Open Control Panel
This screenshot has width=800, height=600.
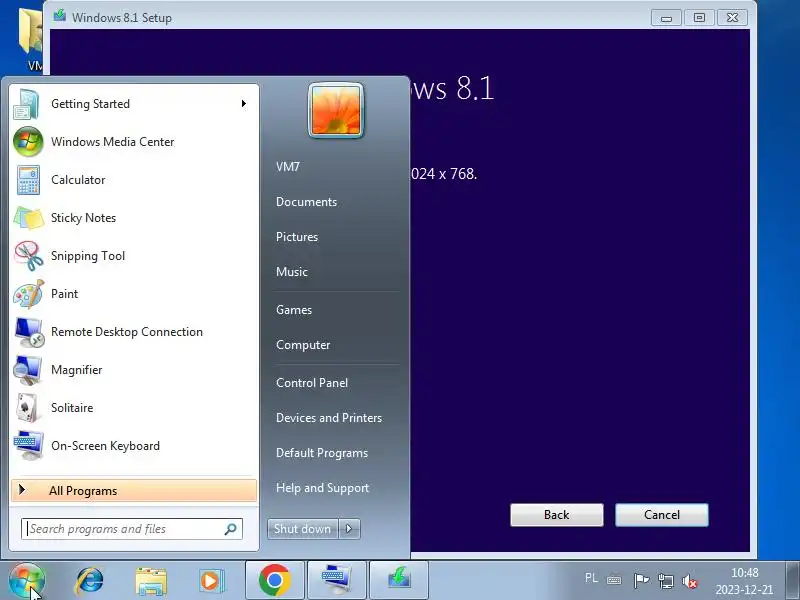tap(312, 383)
